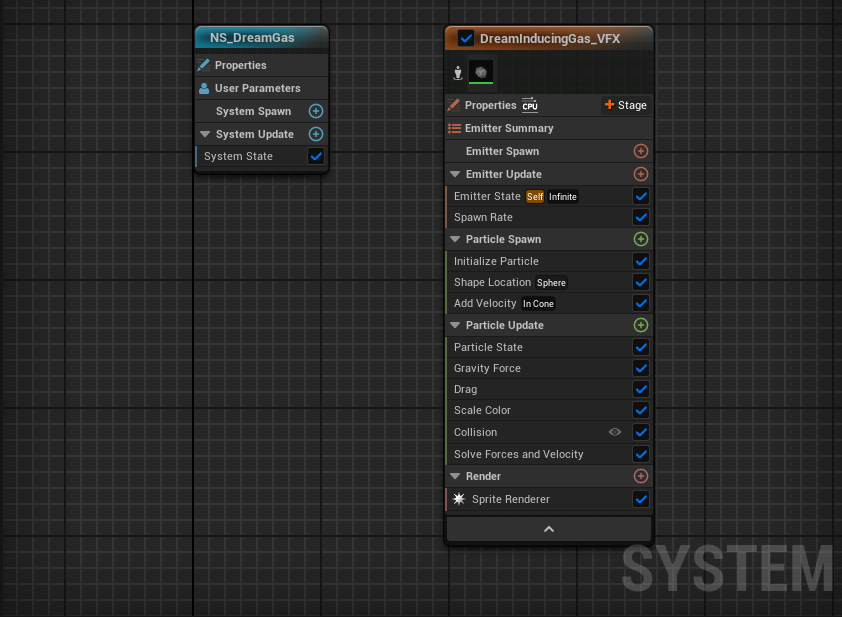Disable the DreamInducingGas_VFX emitter checkbox

coord(466,38)
